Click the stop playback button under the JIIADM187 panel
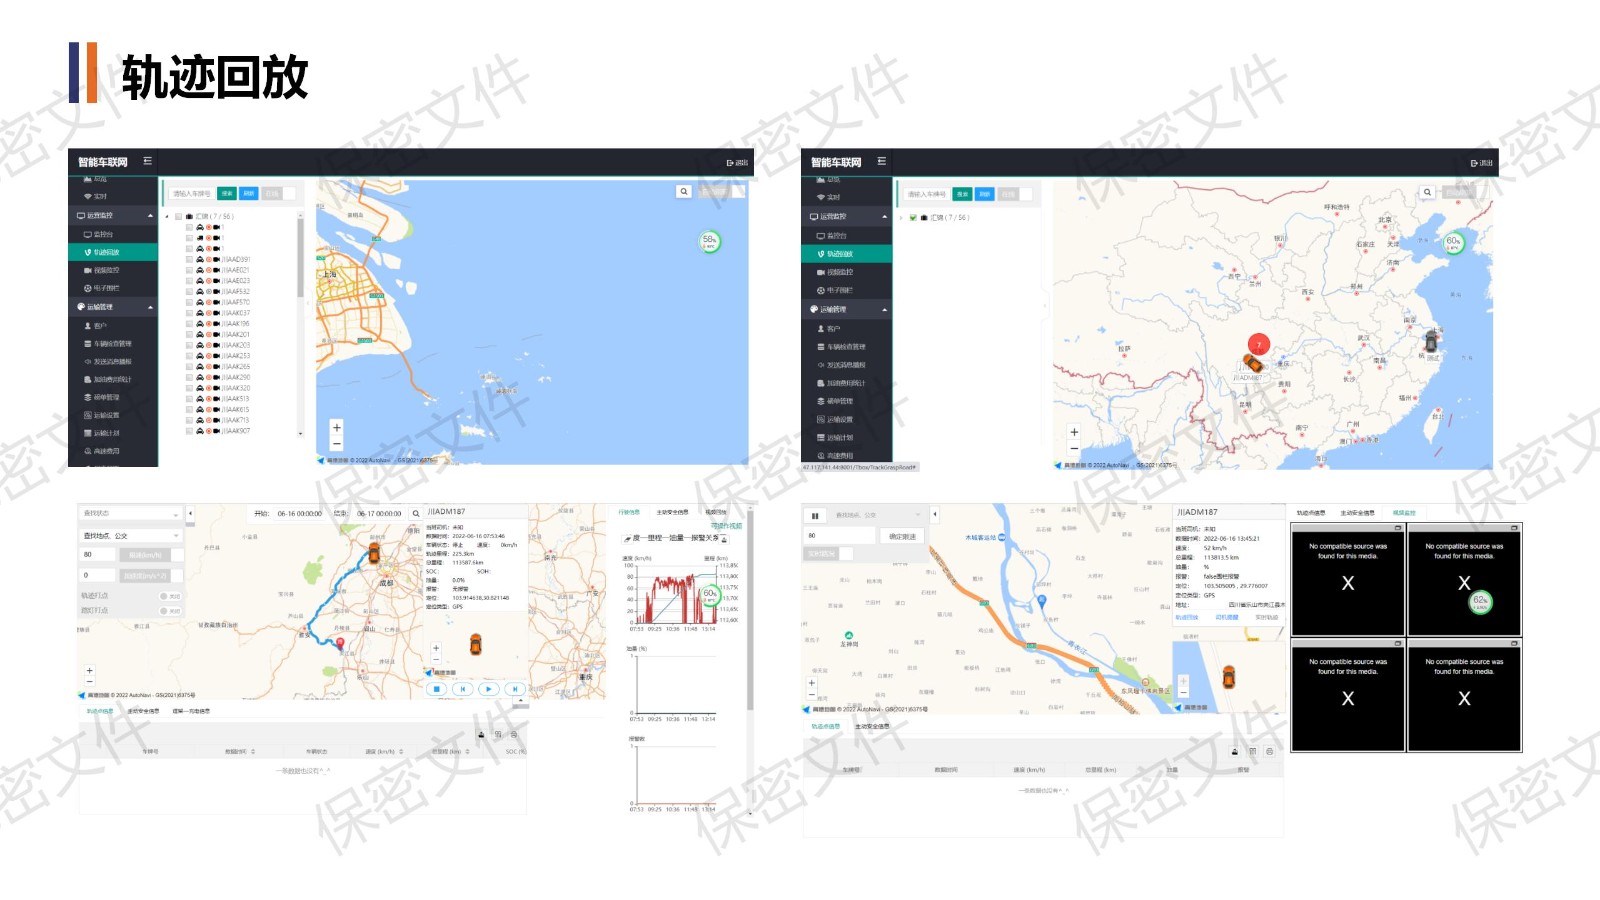Viewport: 1600px width, 900px height. point(437,689)
